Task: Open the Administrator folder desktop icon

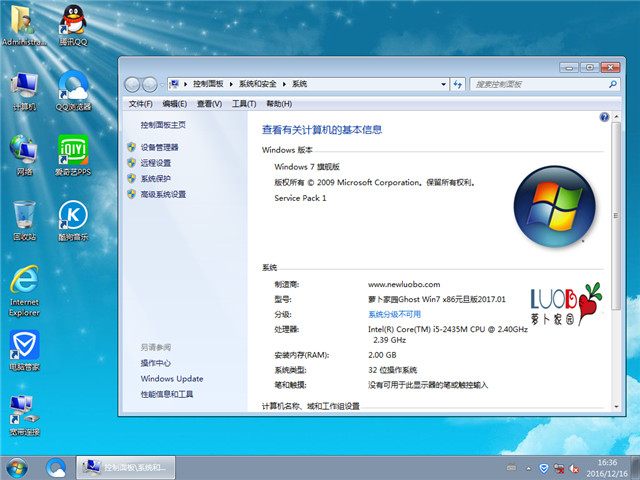Action: click(x=24, y=24)
